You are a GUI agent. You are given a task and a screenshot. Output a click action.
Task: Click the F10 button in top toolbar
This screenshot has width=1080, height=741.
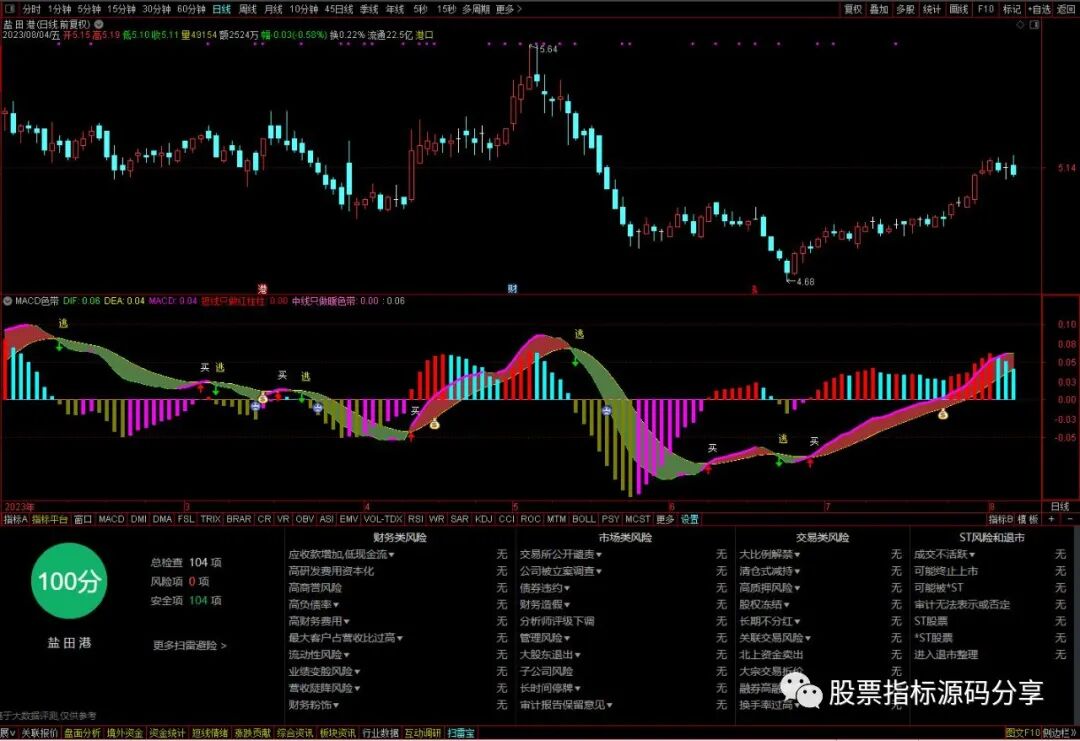tap(986, 9)
